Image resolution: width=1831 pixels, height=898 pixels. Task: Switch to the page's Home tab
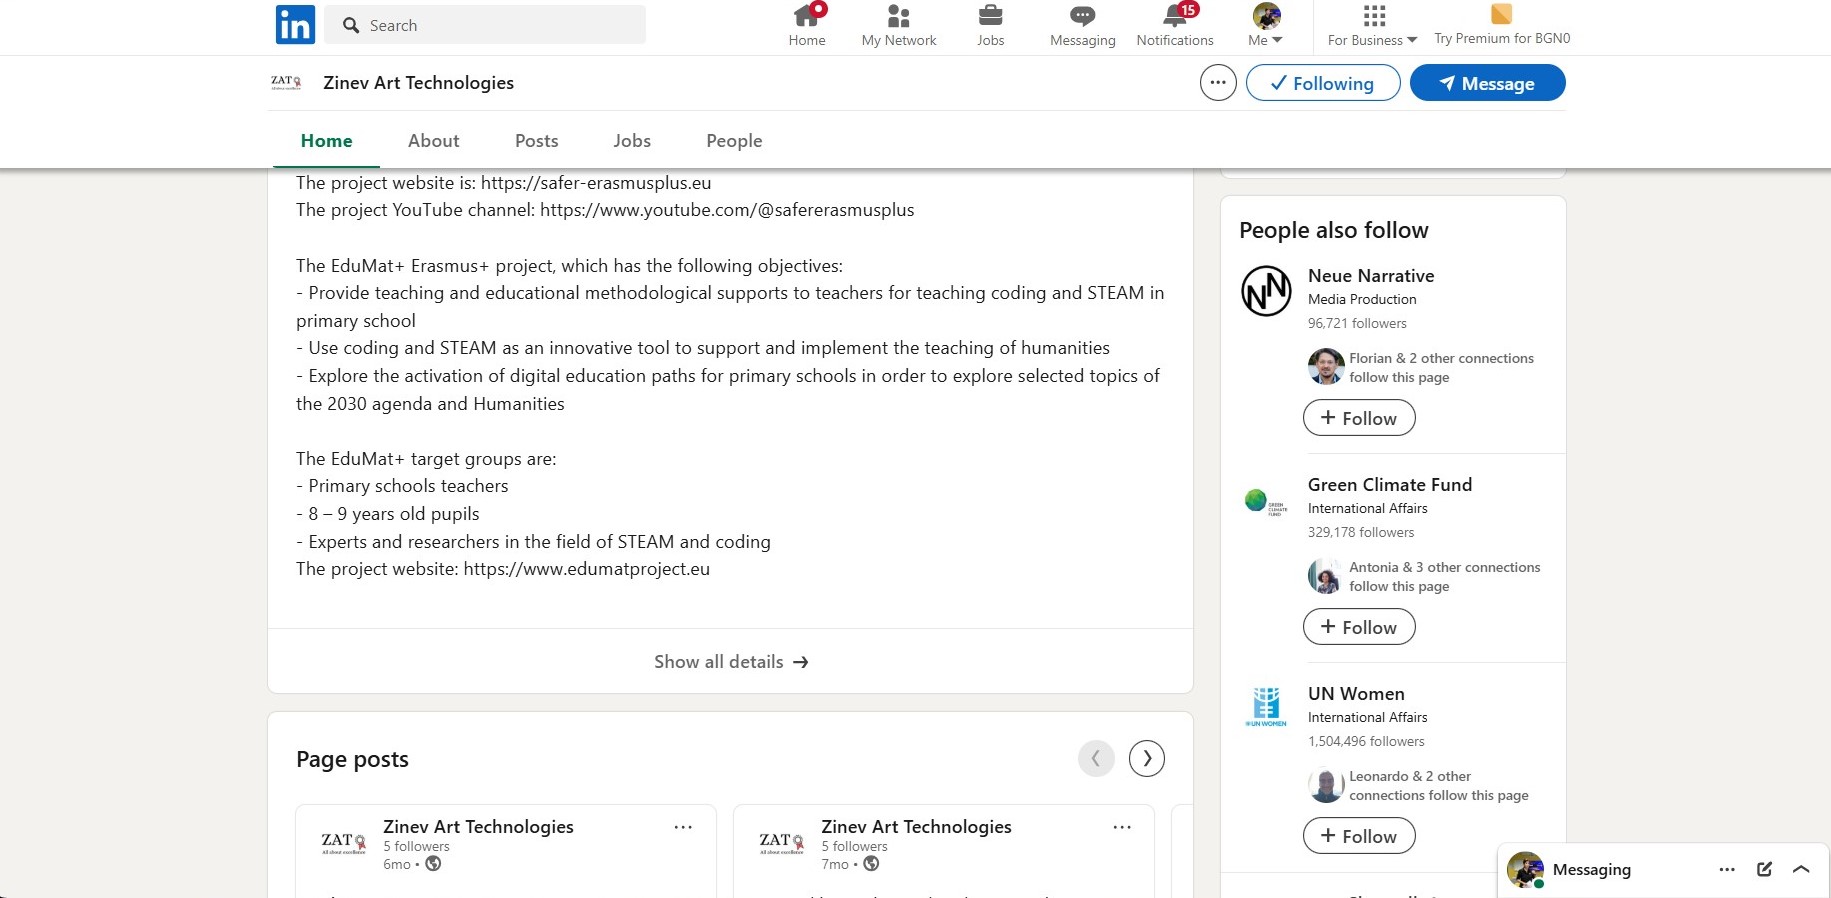click(x=326, y=141)
